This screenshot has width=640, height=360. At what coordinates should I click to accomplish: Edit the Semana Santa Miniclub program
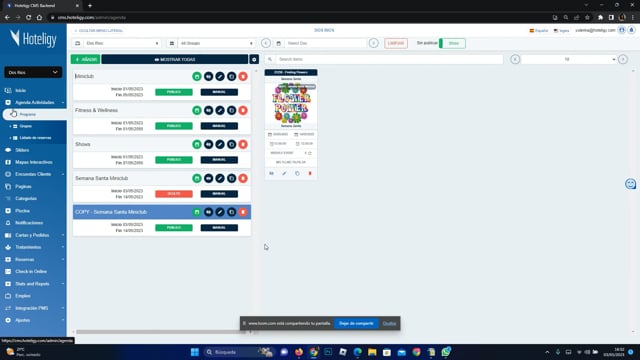click(x=220, y=178)
